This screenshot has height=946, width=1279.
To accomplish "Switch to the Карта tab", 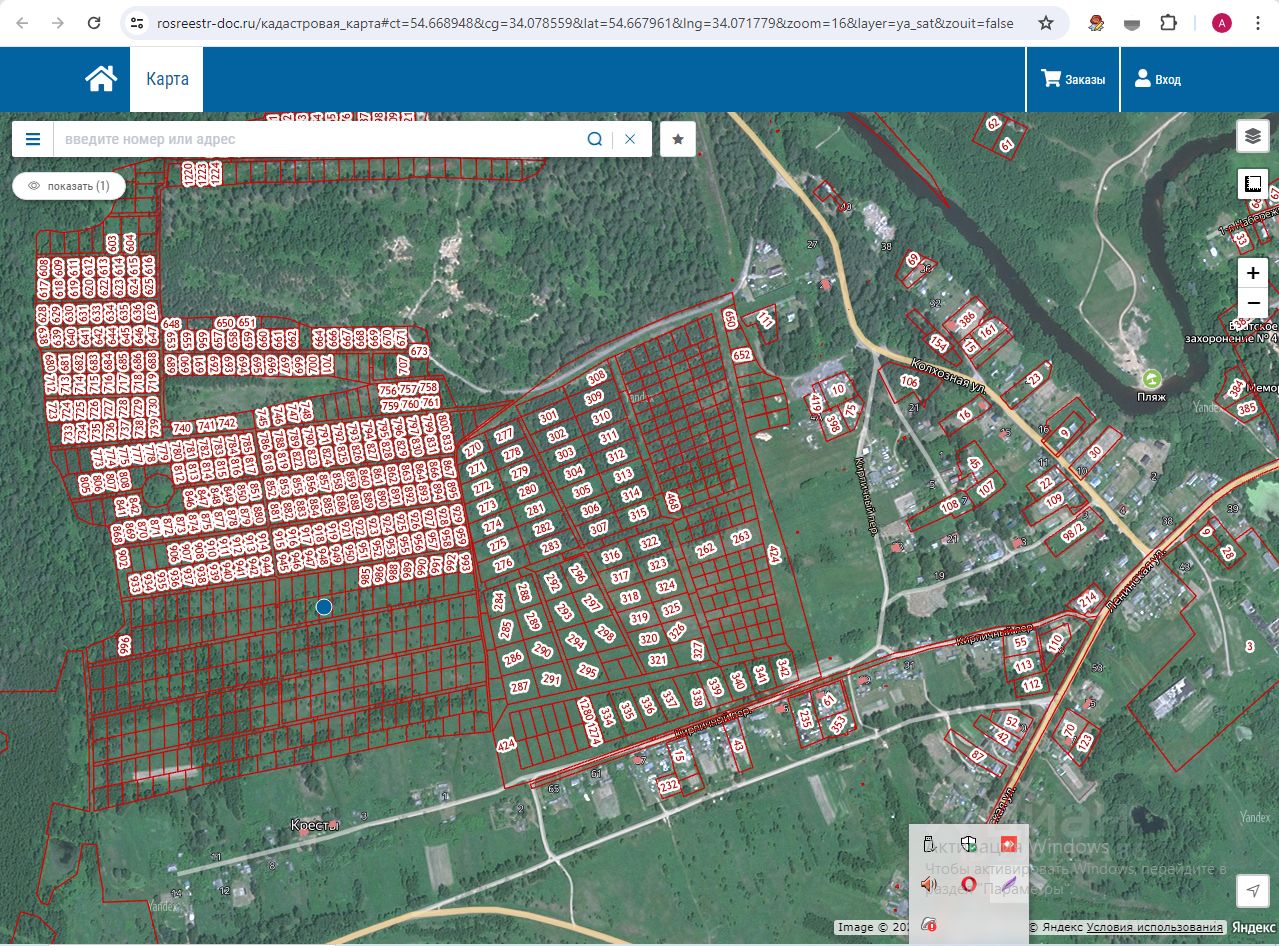I will click(167, 79).
